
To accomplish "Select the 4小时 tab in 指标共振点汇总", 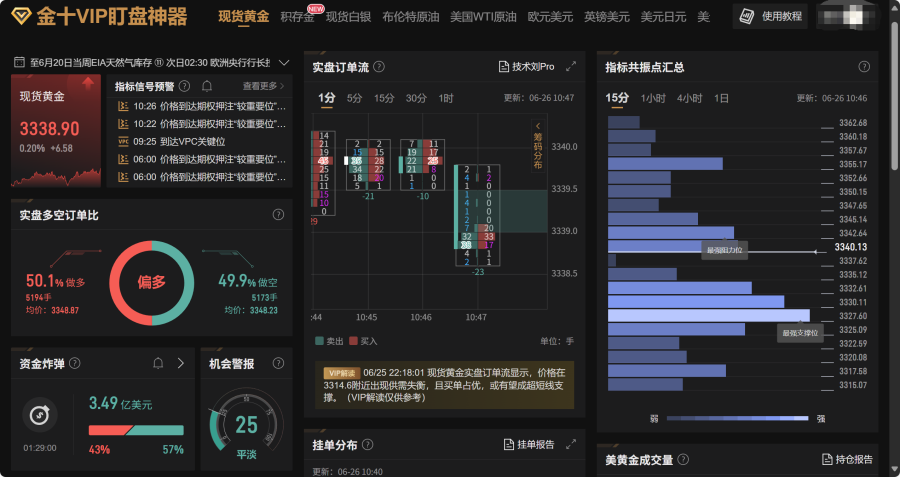I will point(689,98).
